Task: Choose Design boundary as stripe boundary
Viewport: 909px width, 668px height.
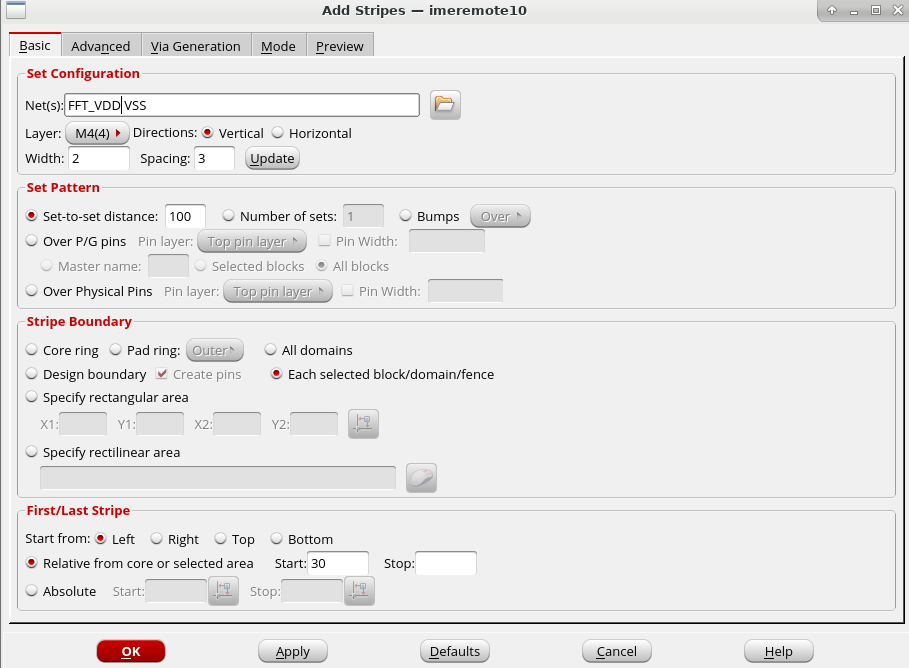Action: (x=30, y=374)
